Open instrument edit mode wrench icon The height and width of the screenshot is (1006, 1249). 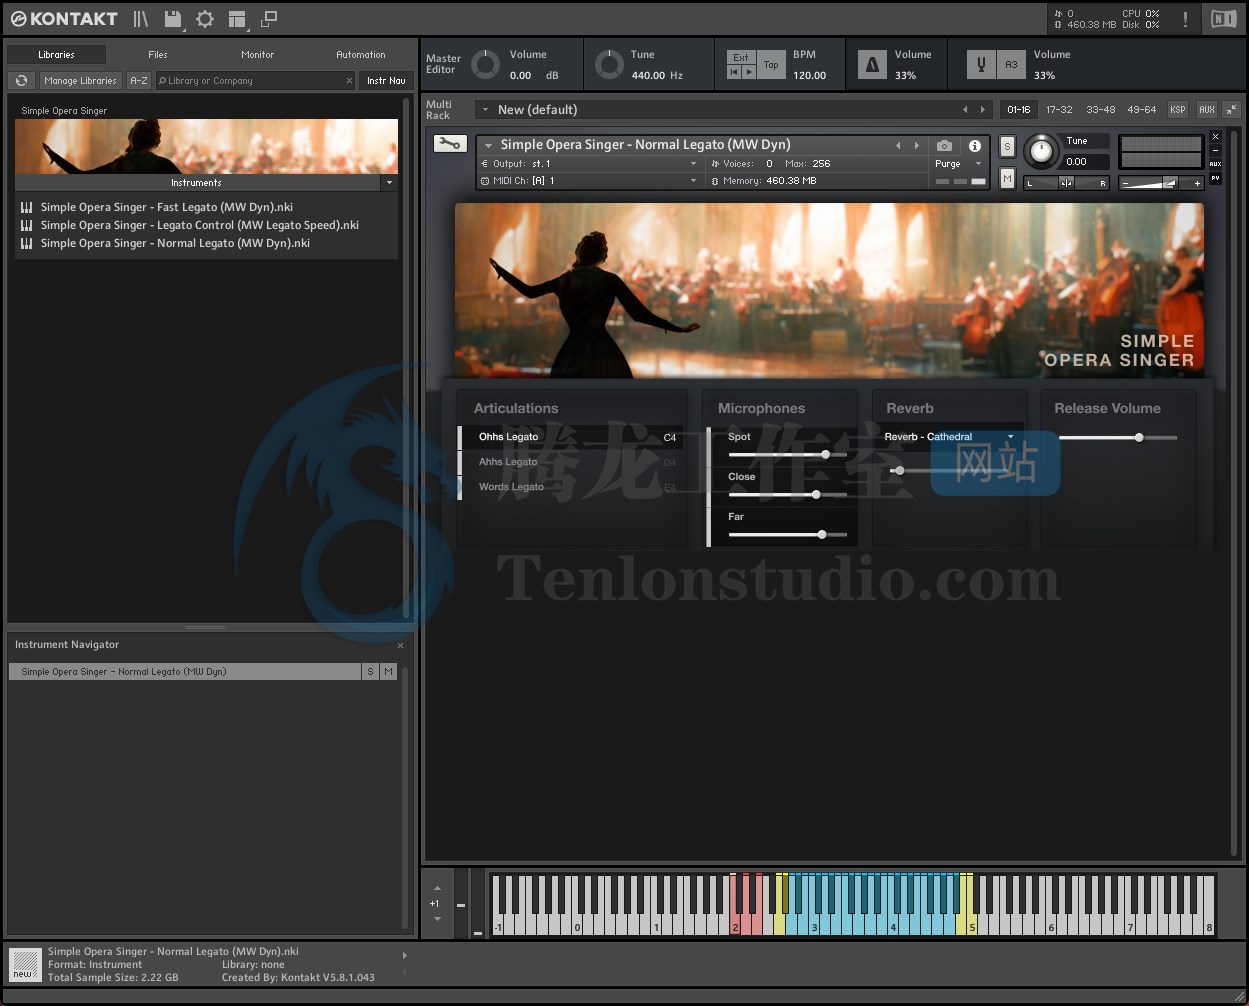tap(450, 144)
